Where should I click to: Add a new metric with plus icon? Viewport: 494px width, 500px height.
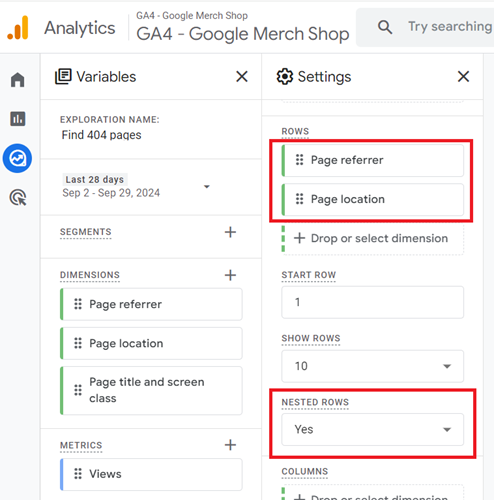[x=230, y=445]
